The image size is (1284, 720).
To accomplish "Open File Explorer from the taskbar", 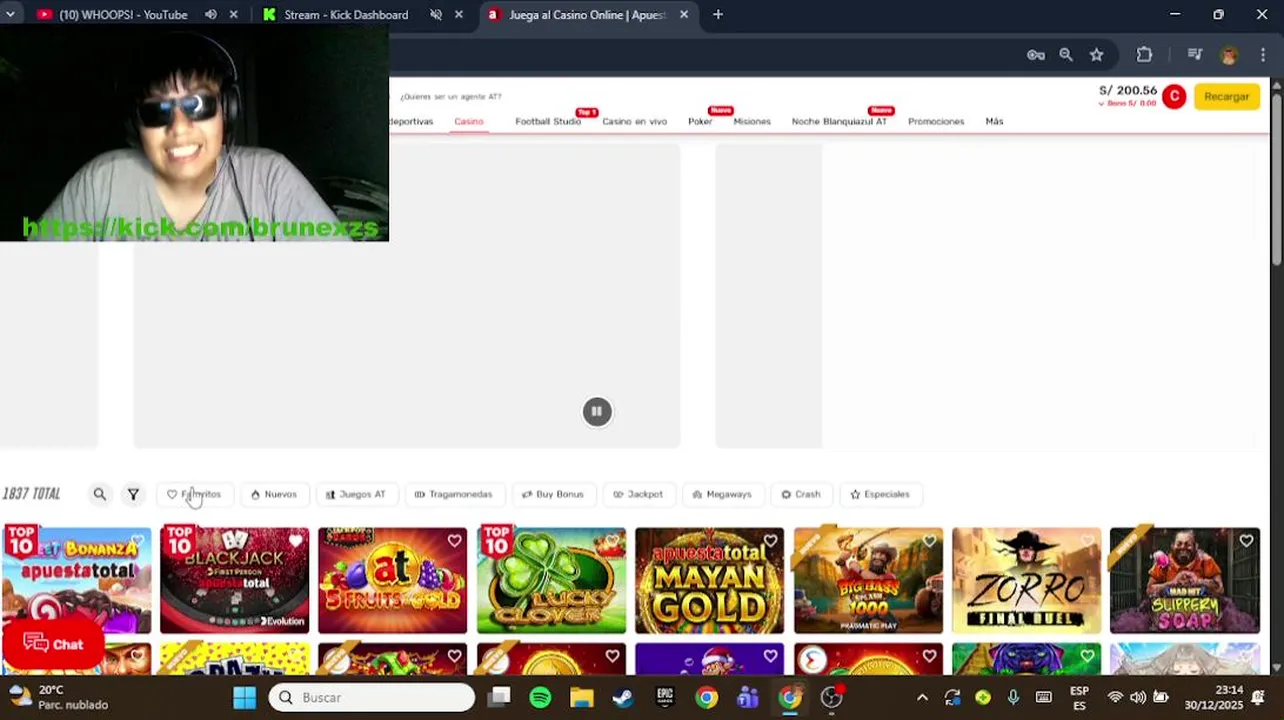I will tap(582, 697).
